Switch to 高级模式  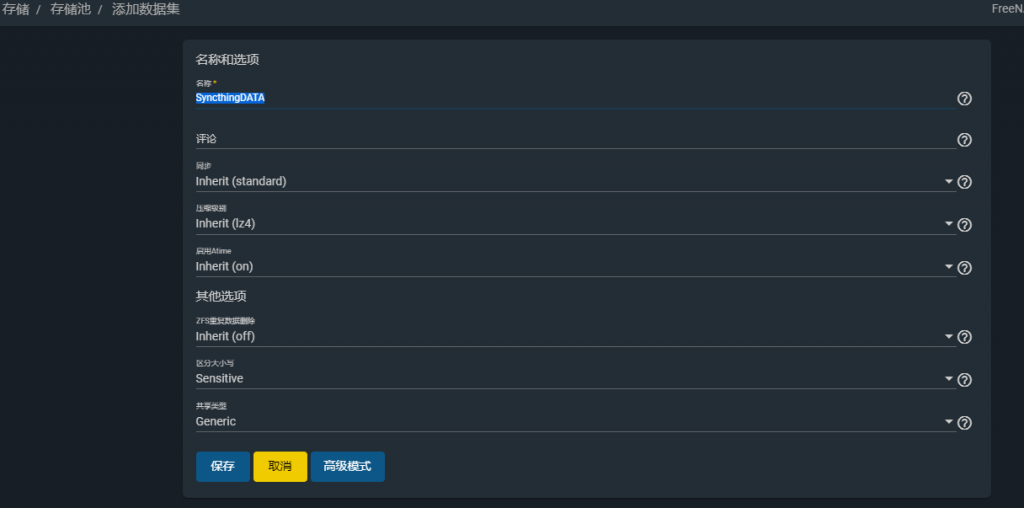[x=347, y=467]
